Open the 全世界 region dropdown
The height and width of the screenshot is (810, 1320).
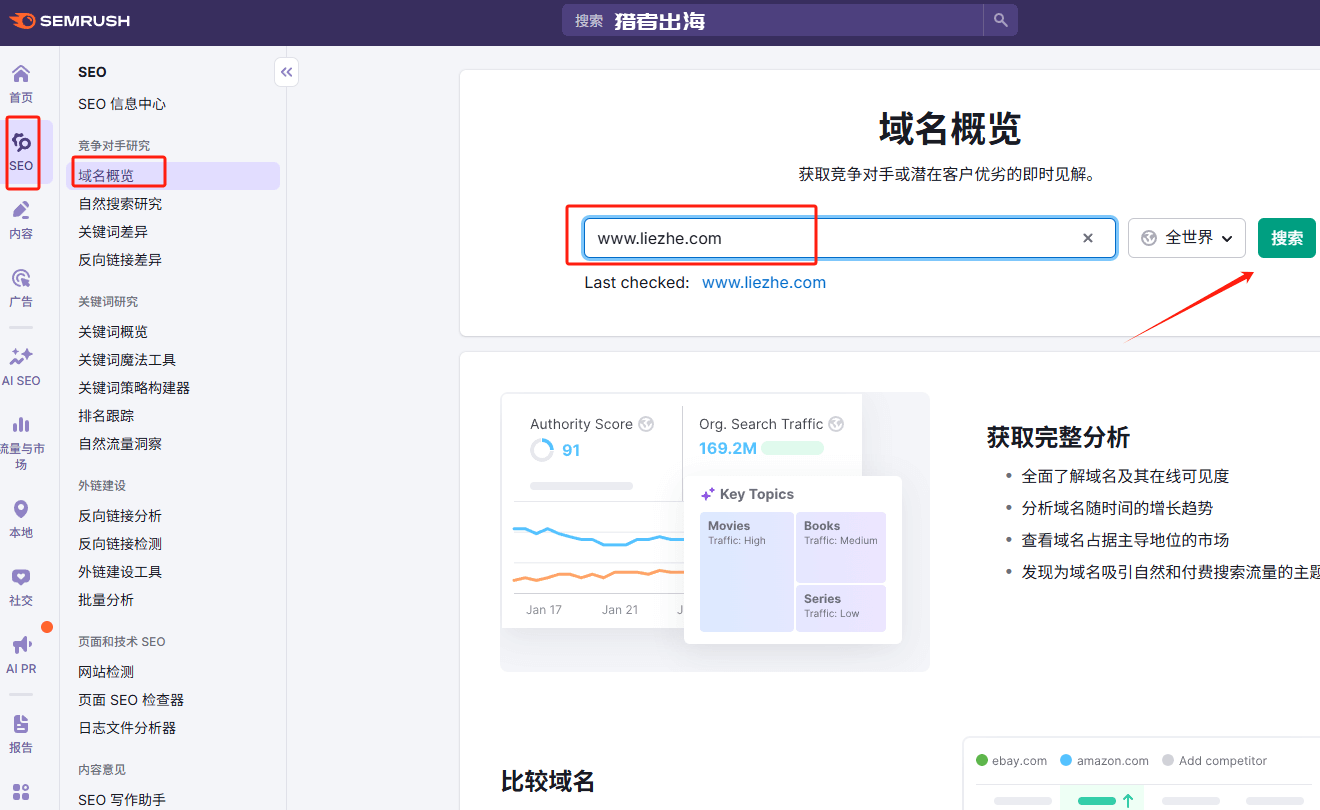click(1187, 238)
